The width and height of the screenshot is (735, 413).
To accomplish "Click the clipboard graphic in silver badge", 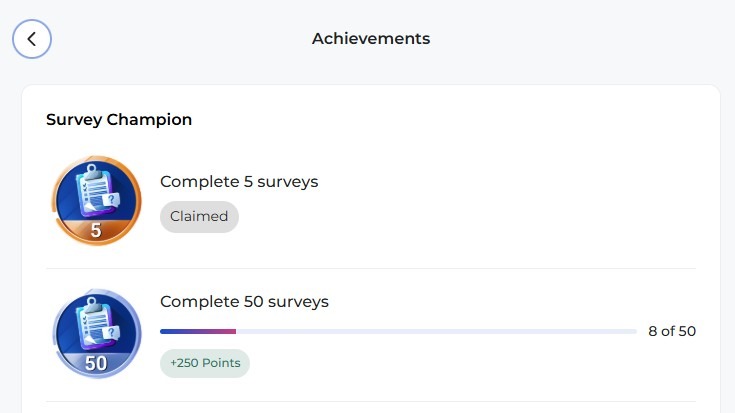I will [x=97, y=323].
